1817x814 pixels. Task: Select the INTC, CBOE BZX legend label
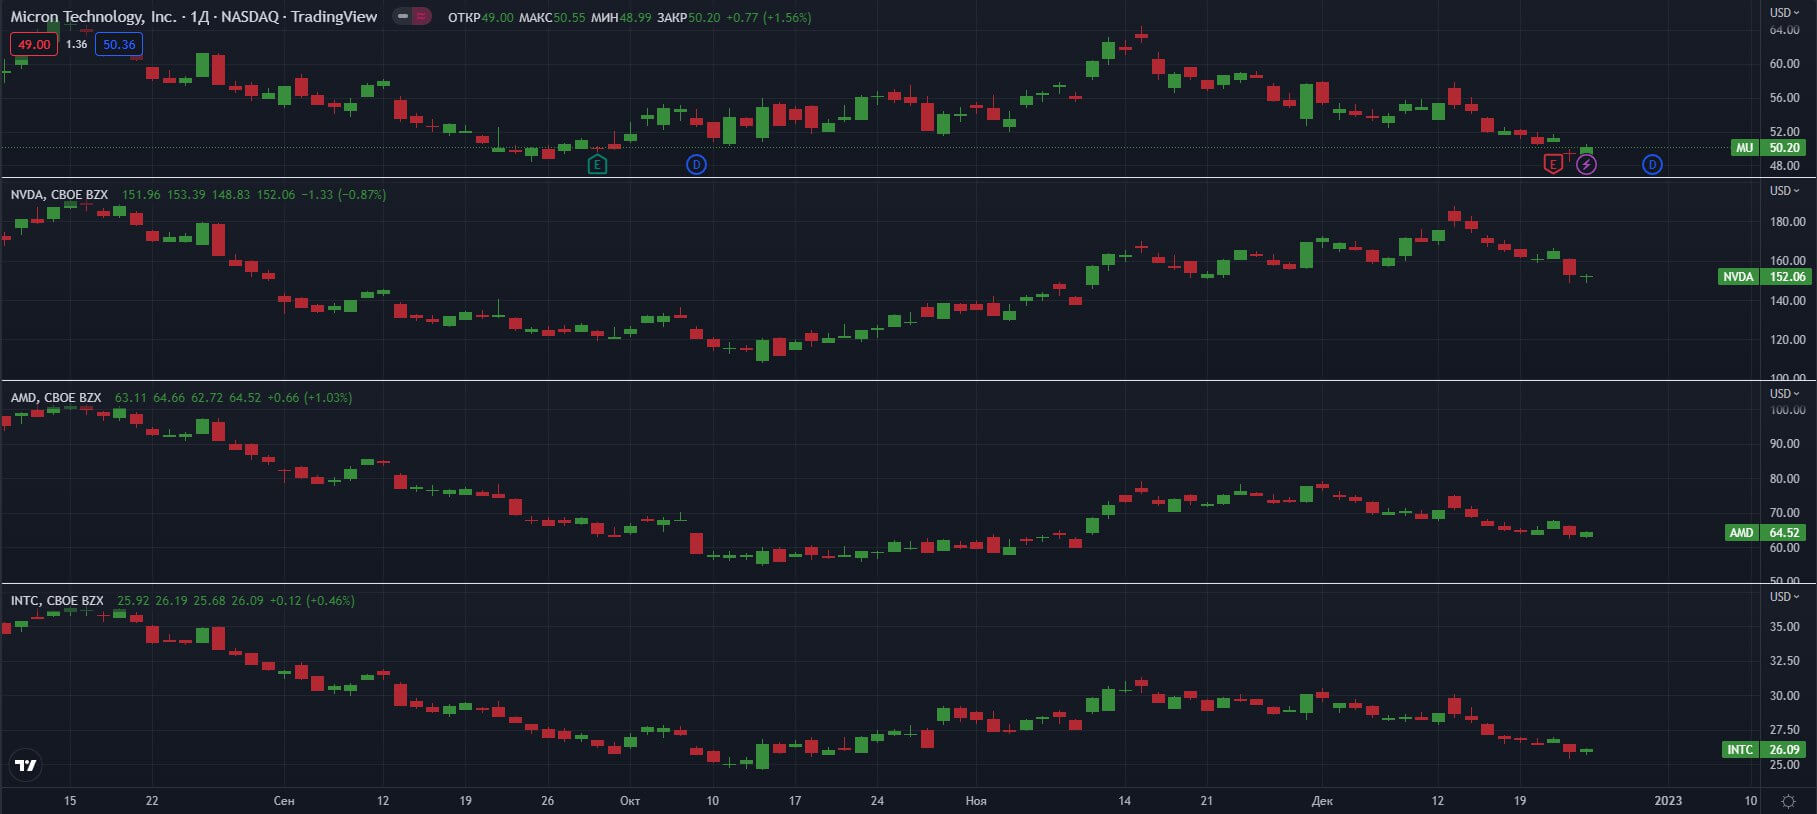[x=57, y=600]
